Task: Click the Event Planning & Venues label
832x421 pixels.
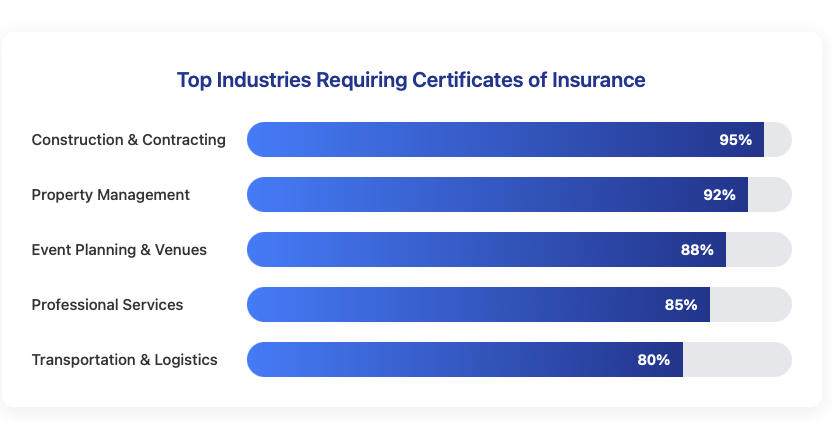Action: point(119,250)
